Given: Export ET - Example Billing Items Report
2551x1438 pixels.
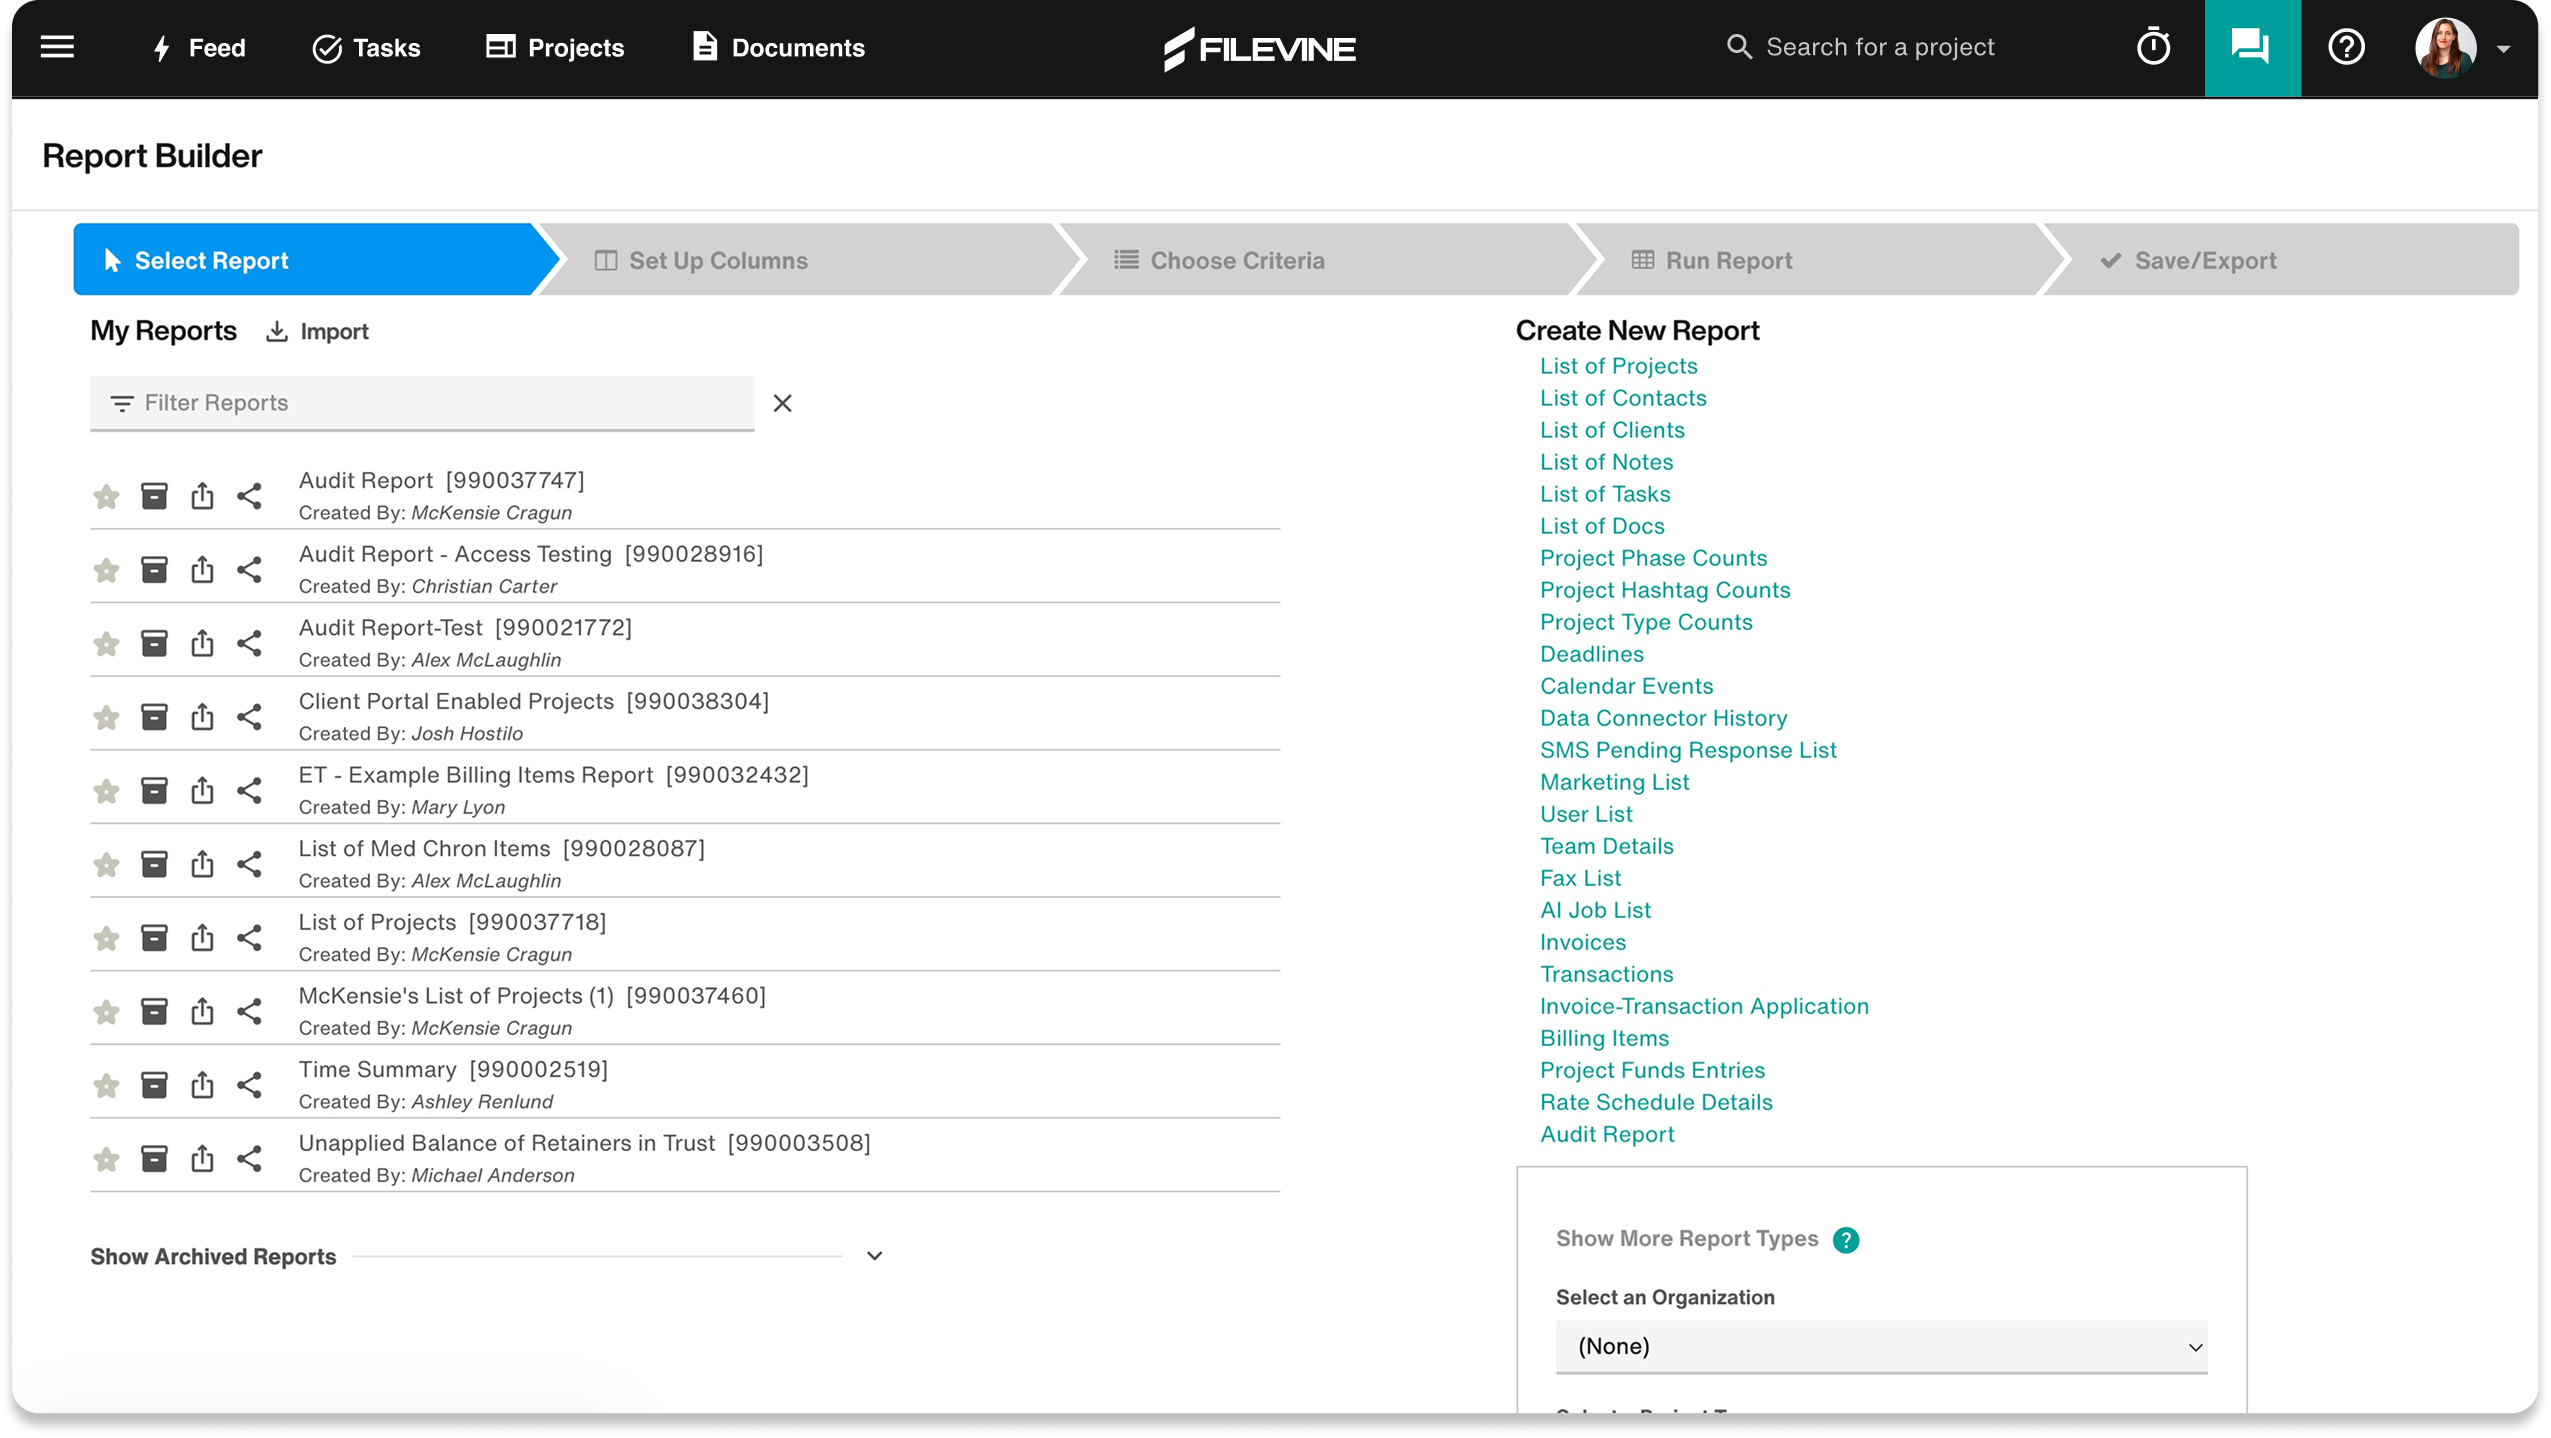Looking at the screenshot, I should (x=202, y=791).
